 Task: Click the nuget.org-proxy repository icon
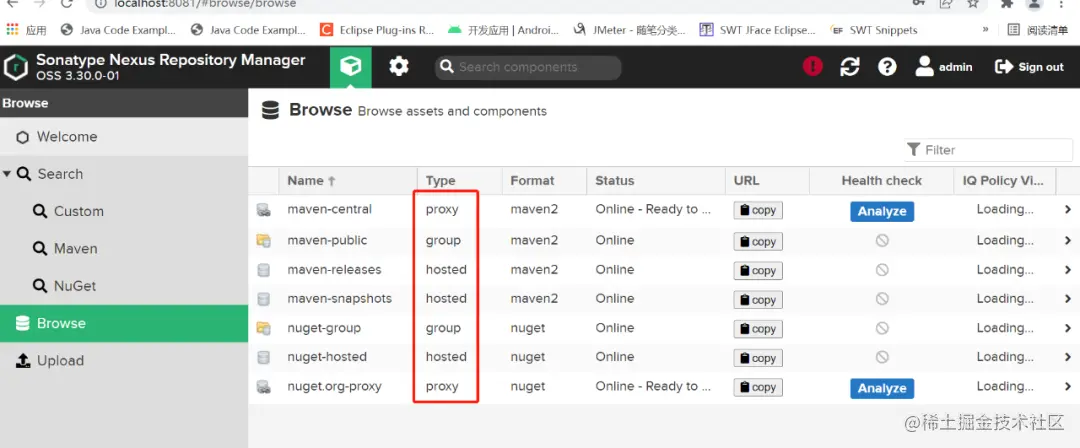pos(263,387)
